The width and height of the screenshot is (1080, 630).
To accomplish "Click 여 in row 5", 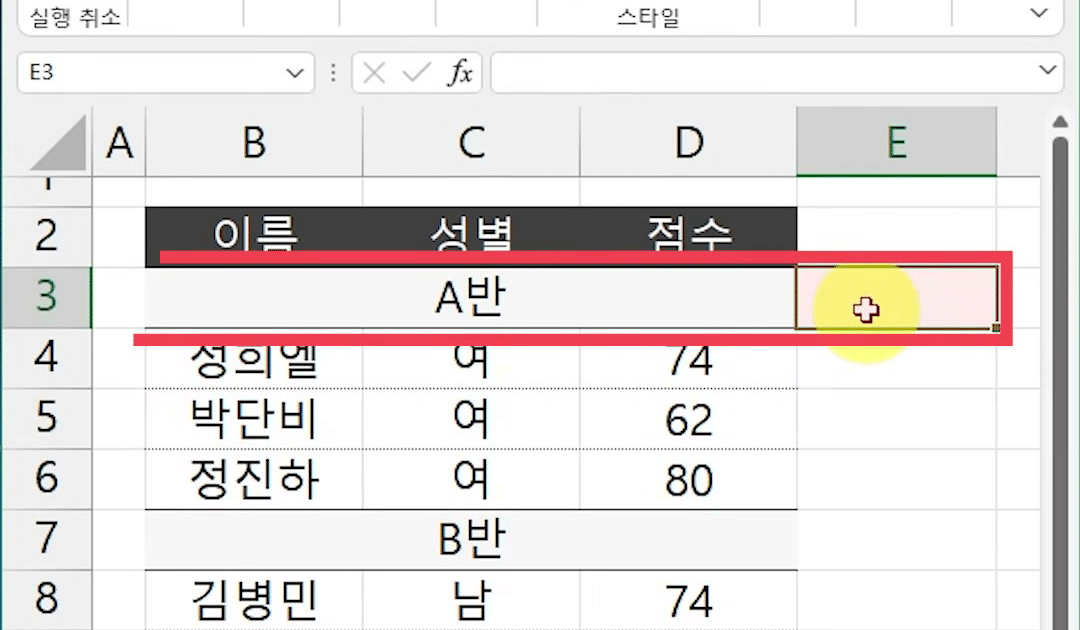I will click(471, 418).
